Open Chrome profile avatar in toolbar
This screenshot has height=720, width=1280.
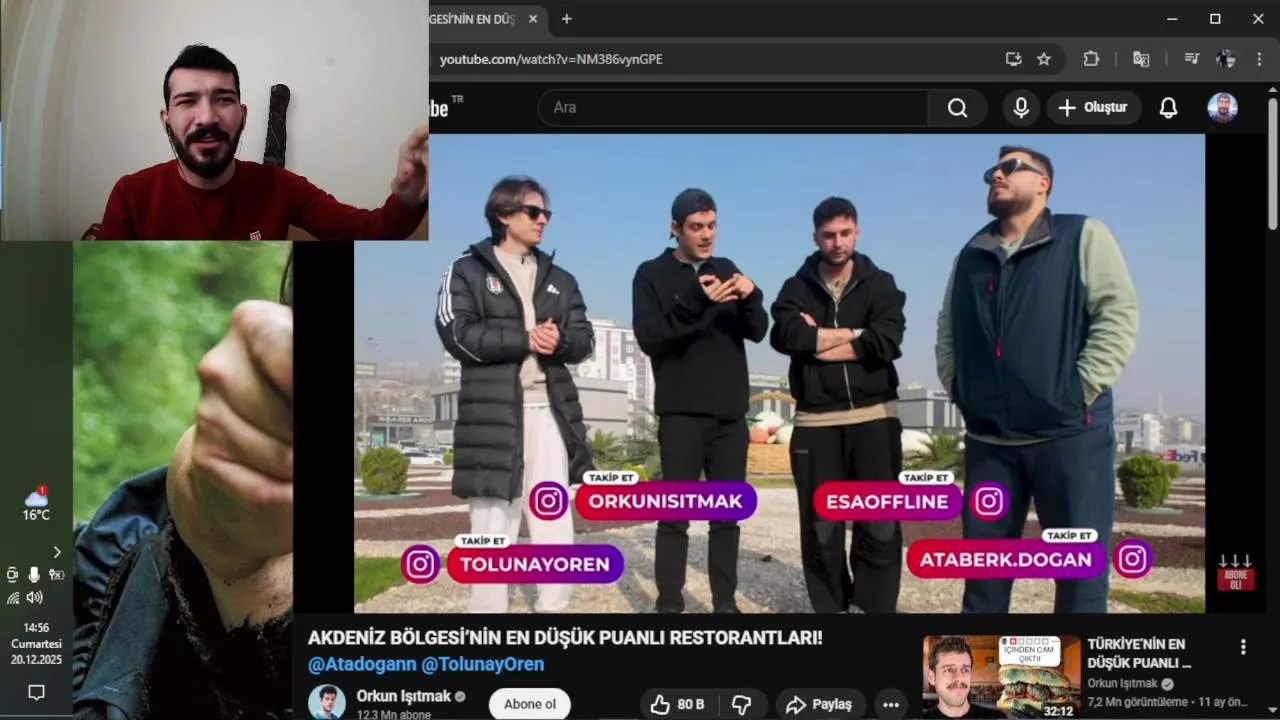tap(1225, 59)
